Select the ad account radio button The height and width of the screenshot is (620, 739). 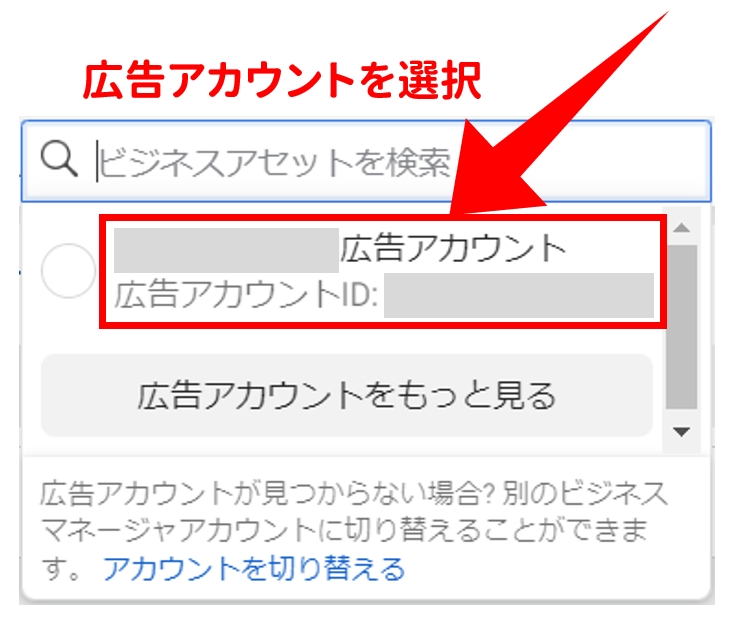pyautogui.click(x=68, y=271)
